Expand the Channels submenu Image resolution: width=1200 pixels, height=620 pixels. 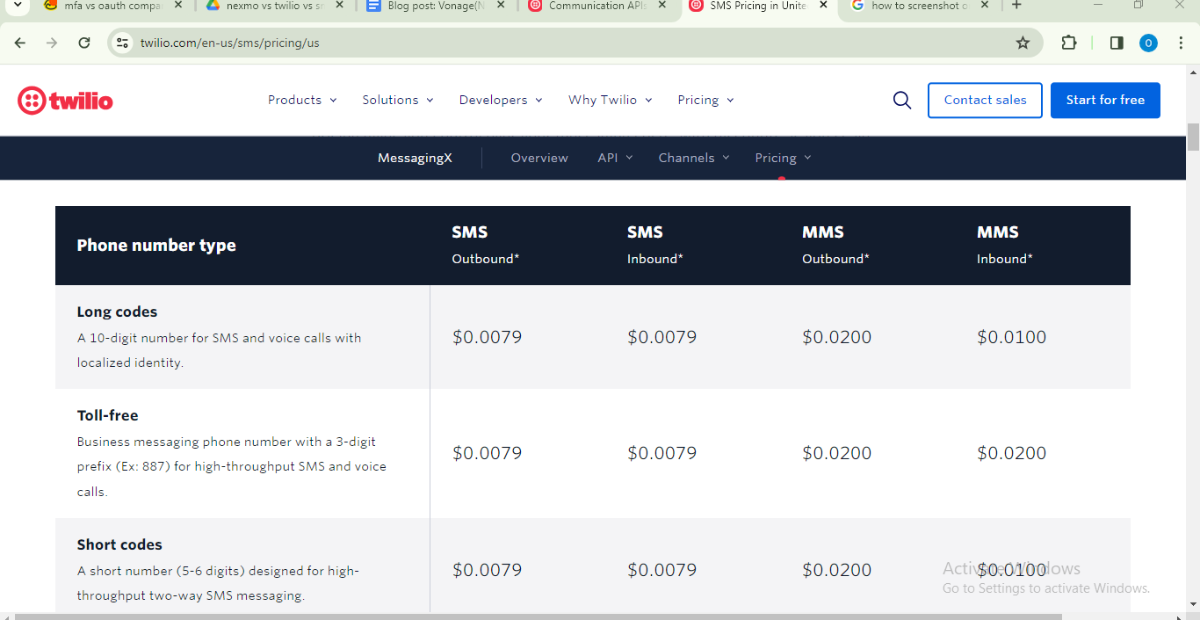694,158
